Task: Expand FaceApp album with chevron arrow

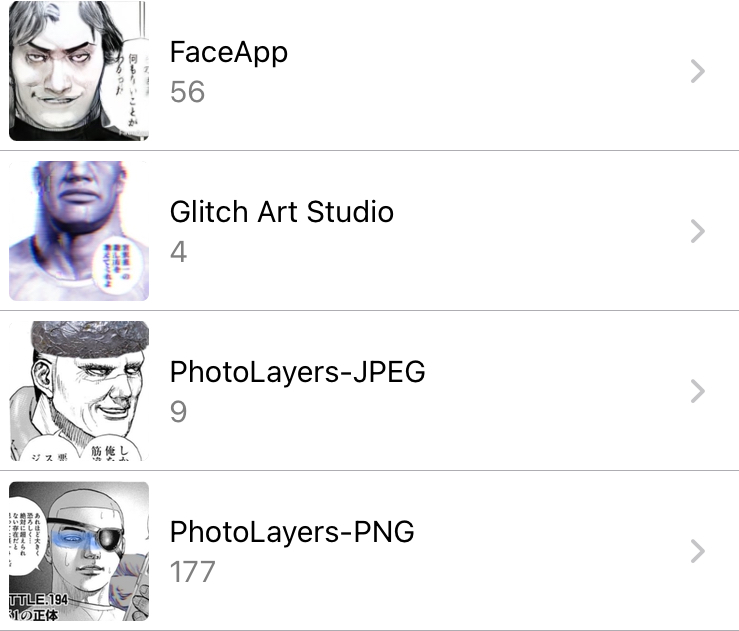Action: coord(698,71)
